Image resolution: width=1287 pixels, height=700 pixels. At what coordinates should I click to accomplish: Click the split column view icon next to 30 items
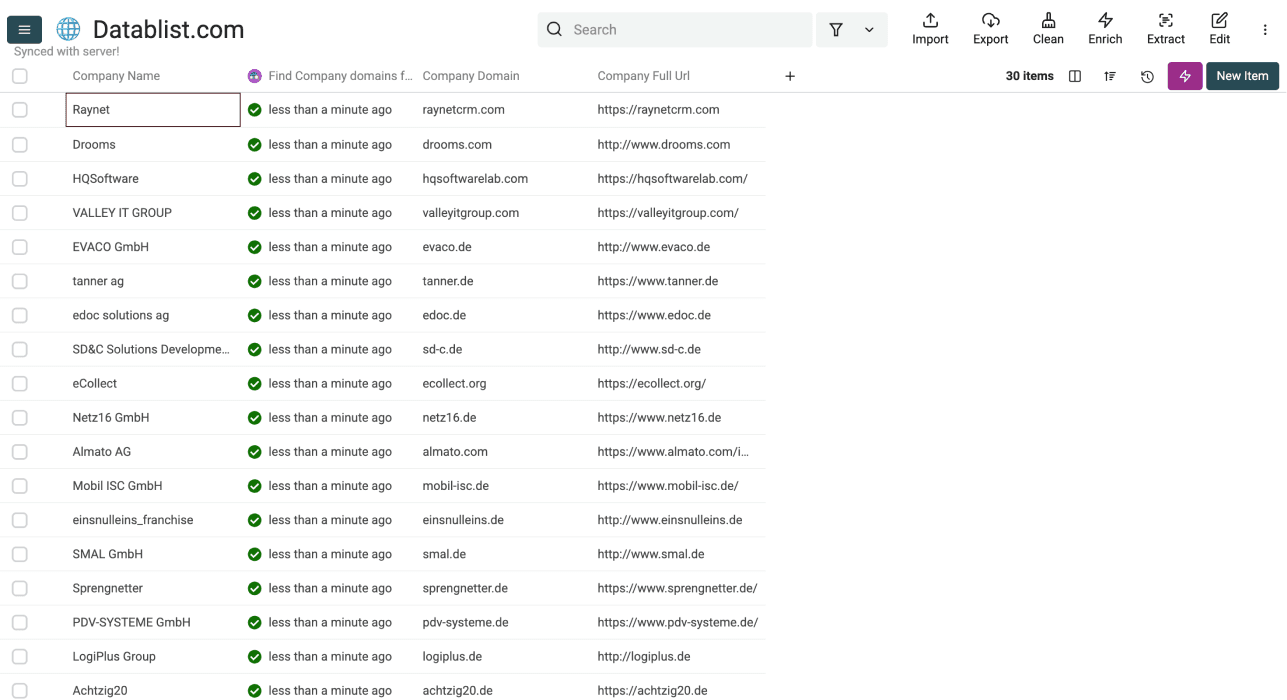click(x=1074, y=76)
